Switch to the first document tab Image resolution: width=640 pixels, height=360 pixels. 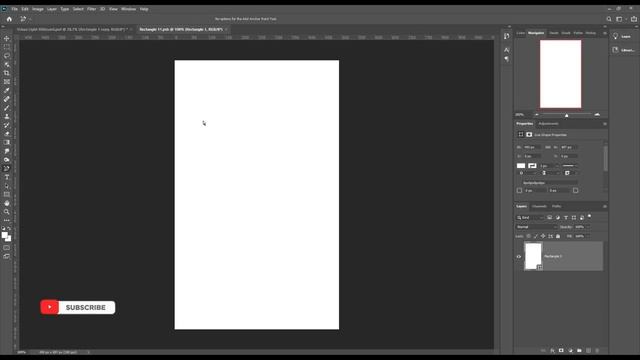click(72, 29)
